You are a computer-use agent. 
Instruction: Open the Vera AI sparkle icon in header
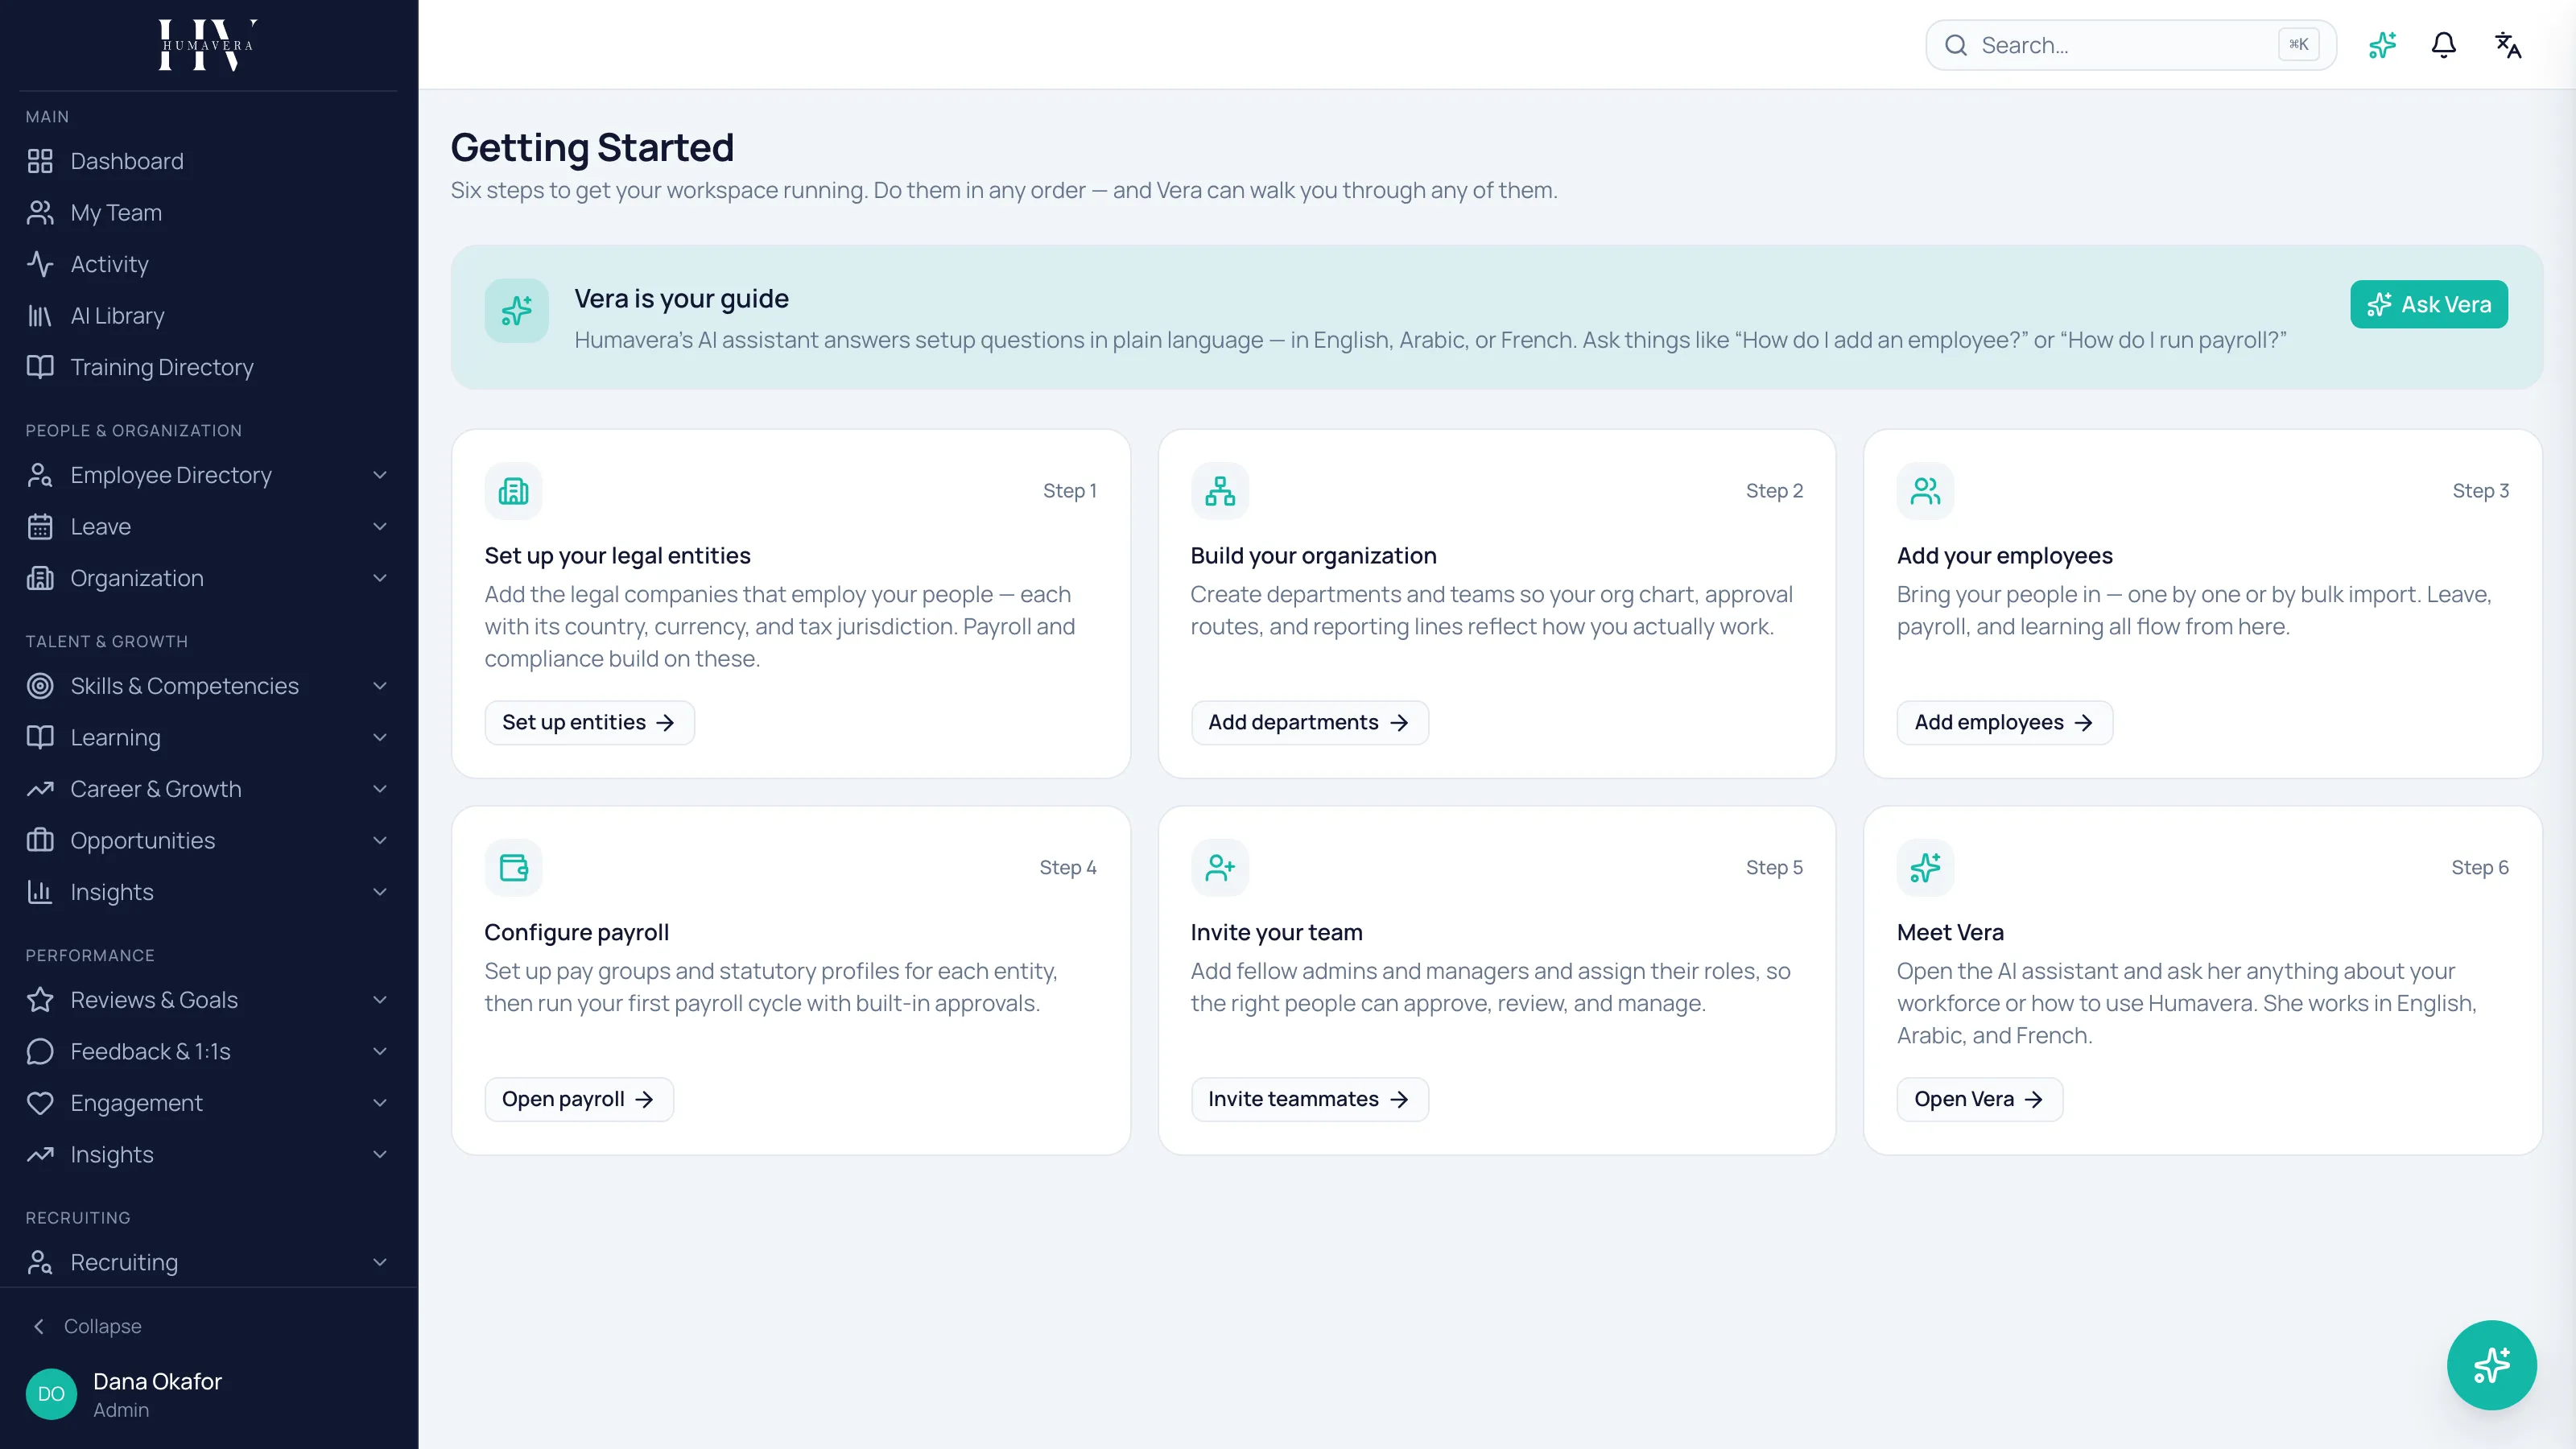coord(2382,45)
